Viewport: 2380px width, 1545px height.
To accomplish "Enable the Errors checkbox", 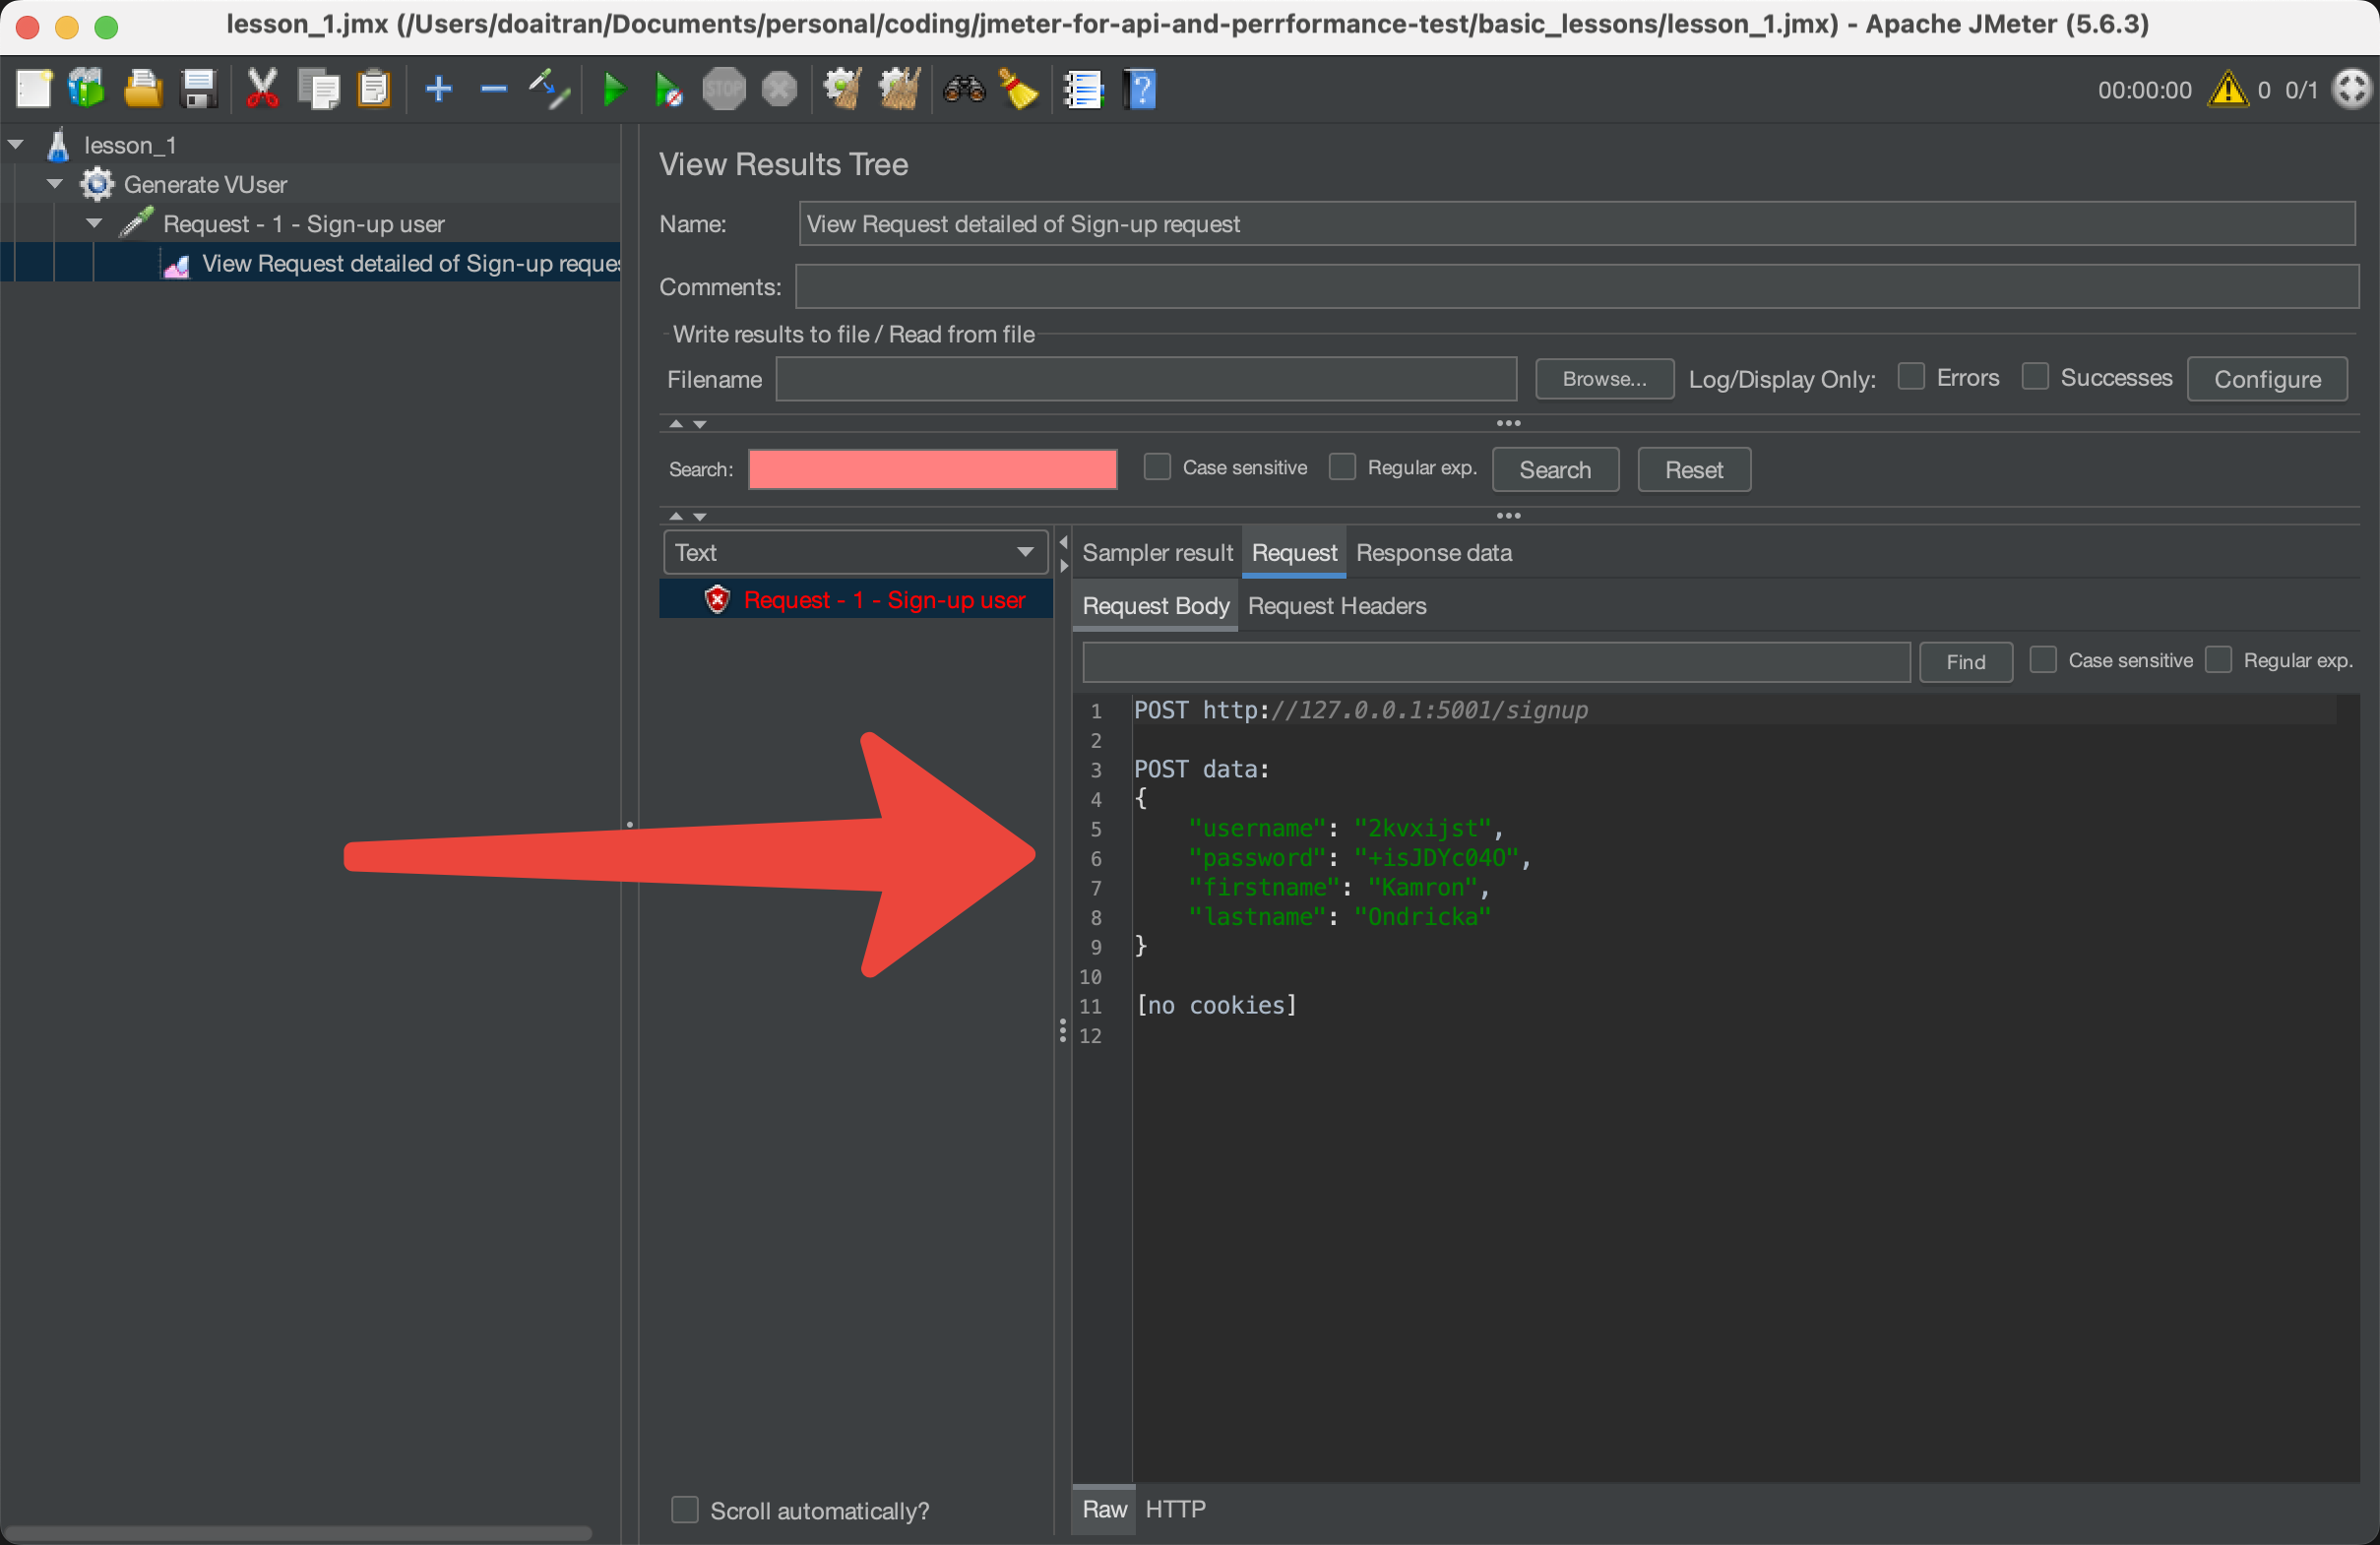I will tap(1911, 377).
